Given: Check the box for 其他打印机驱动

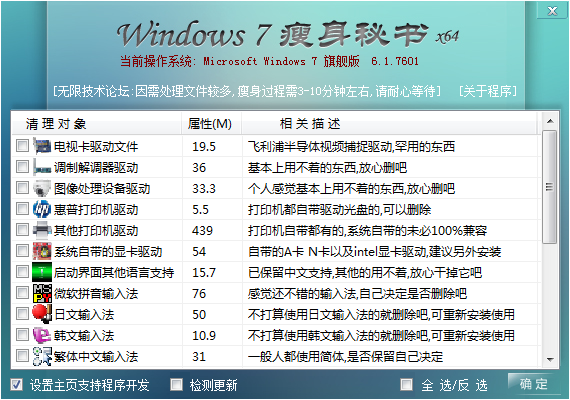Looking at the screenshot, I should (x=23, y=230).
